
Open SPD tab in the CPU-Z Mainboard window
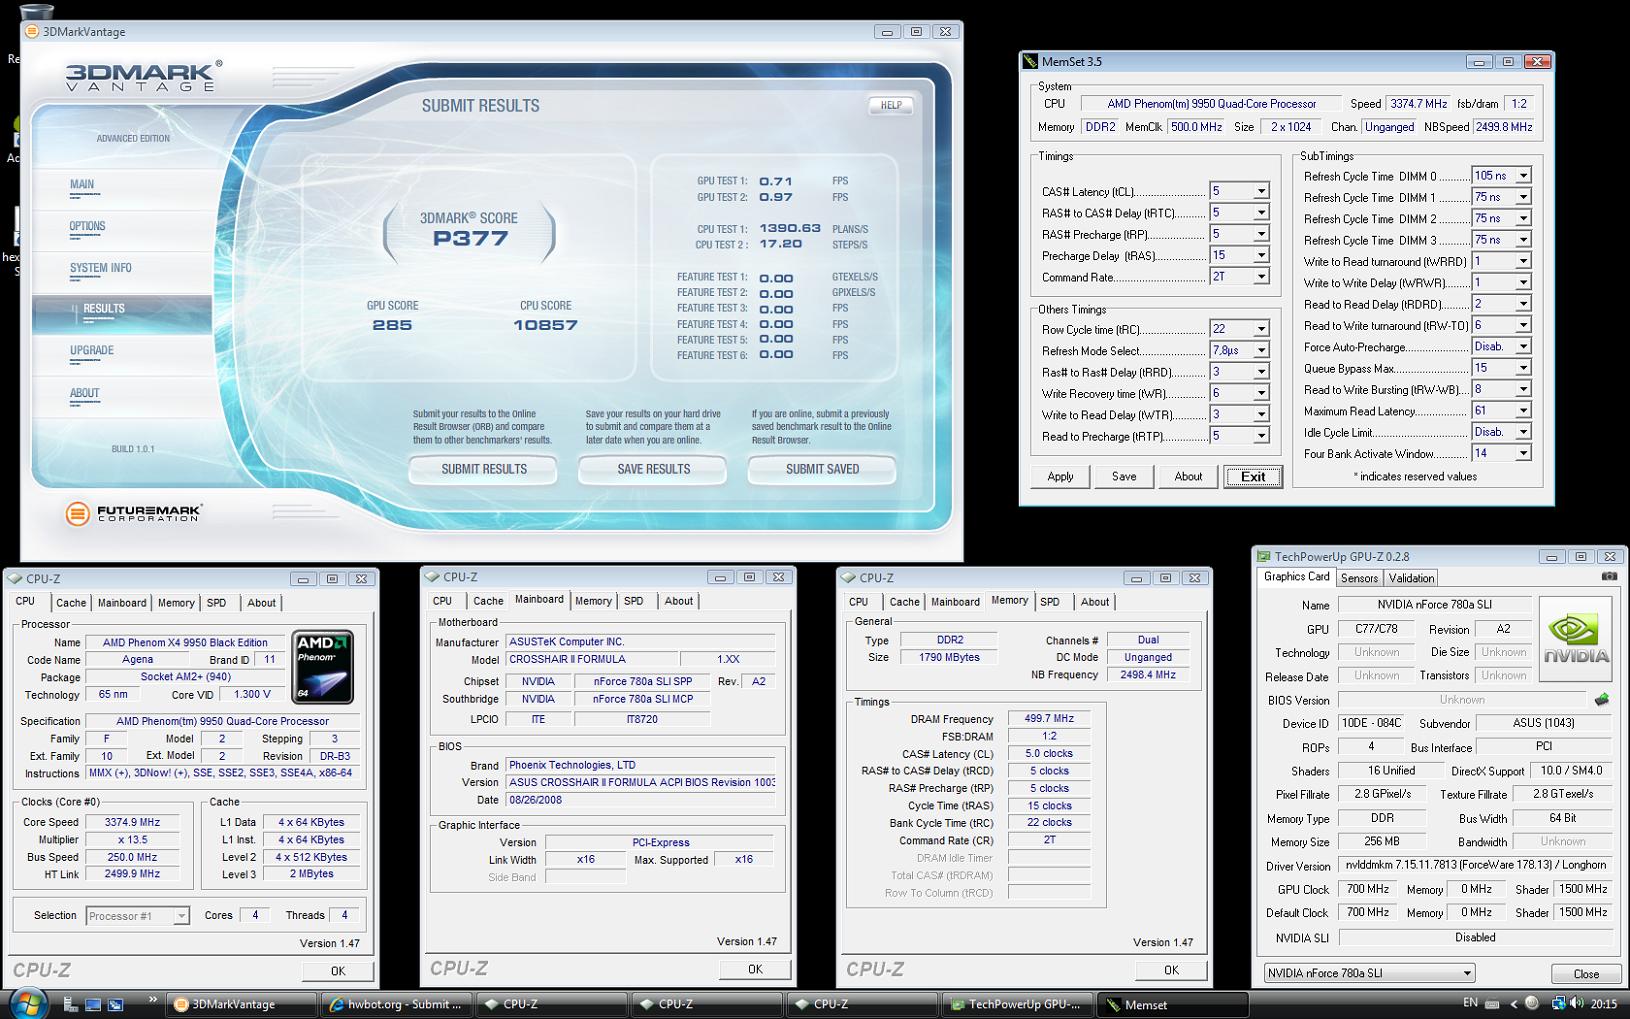point(633,601)
